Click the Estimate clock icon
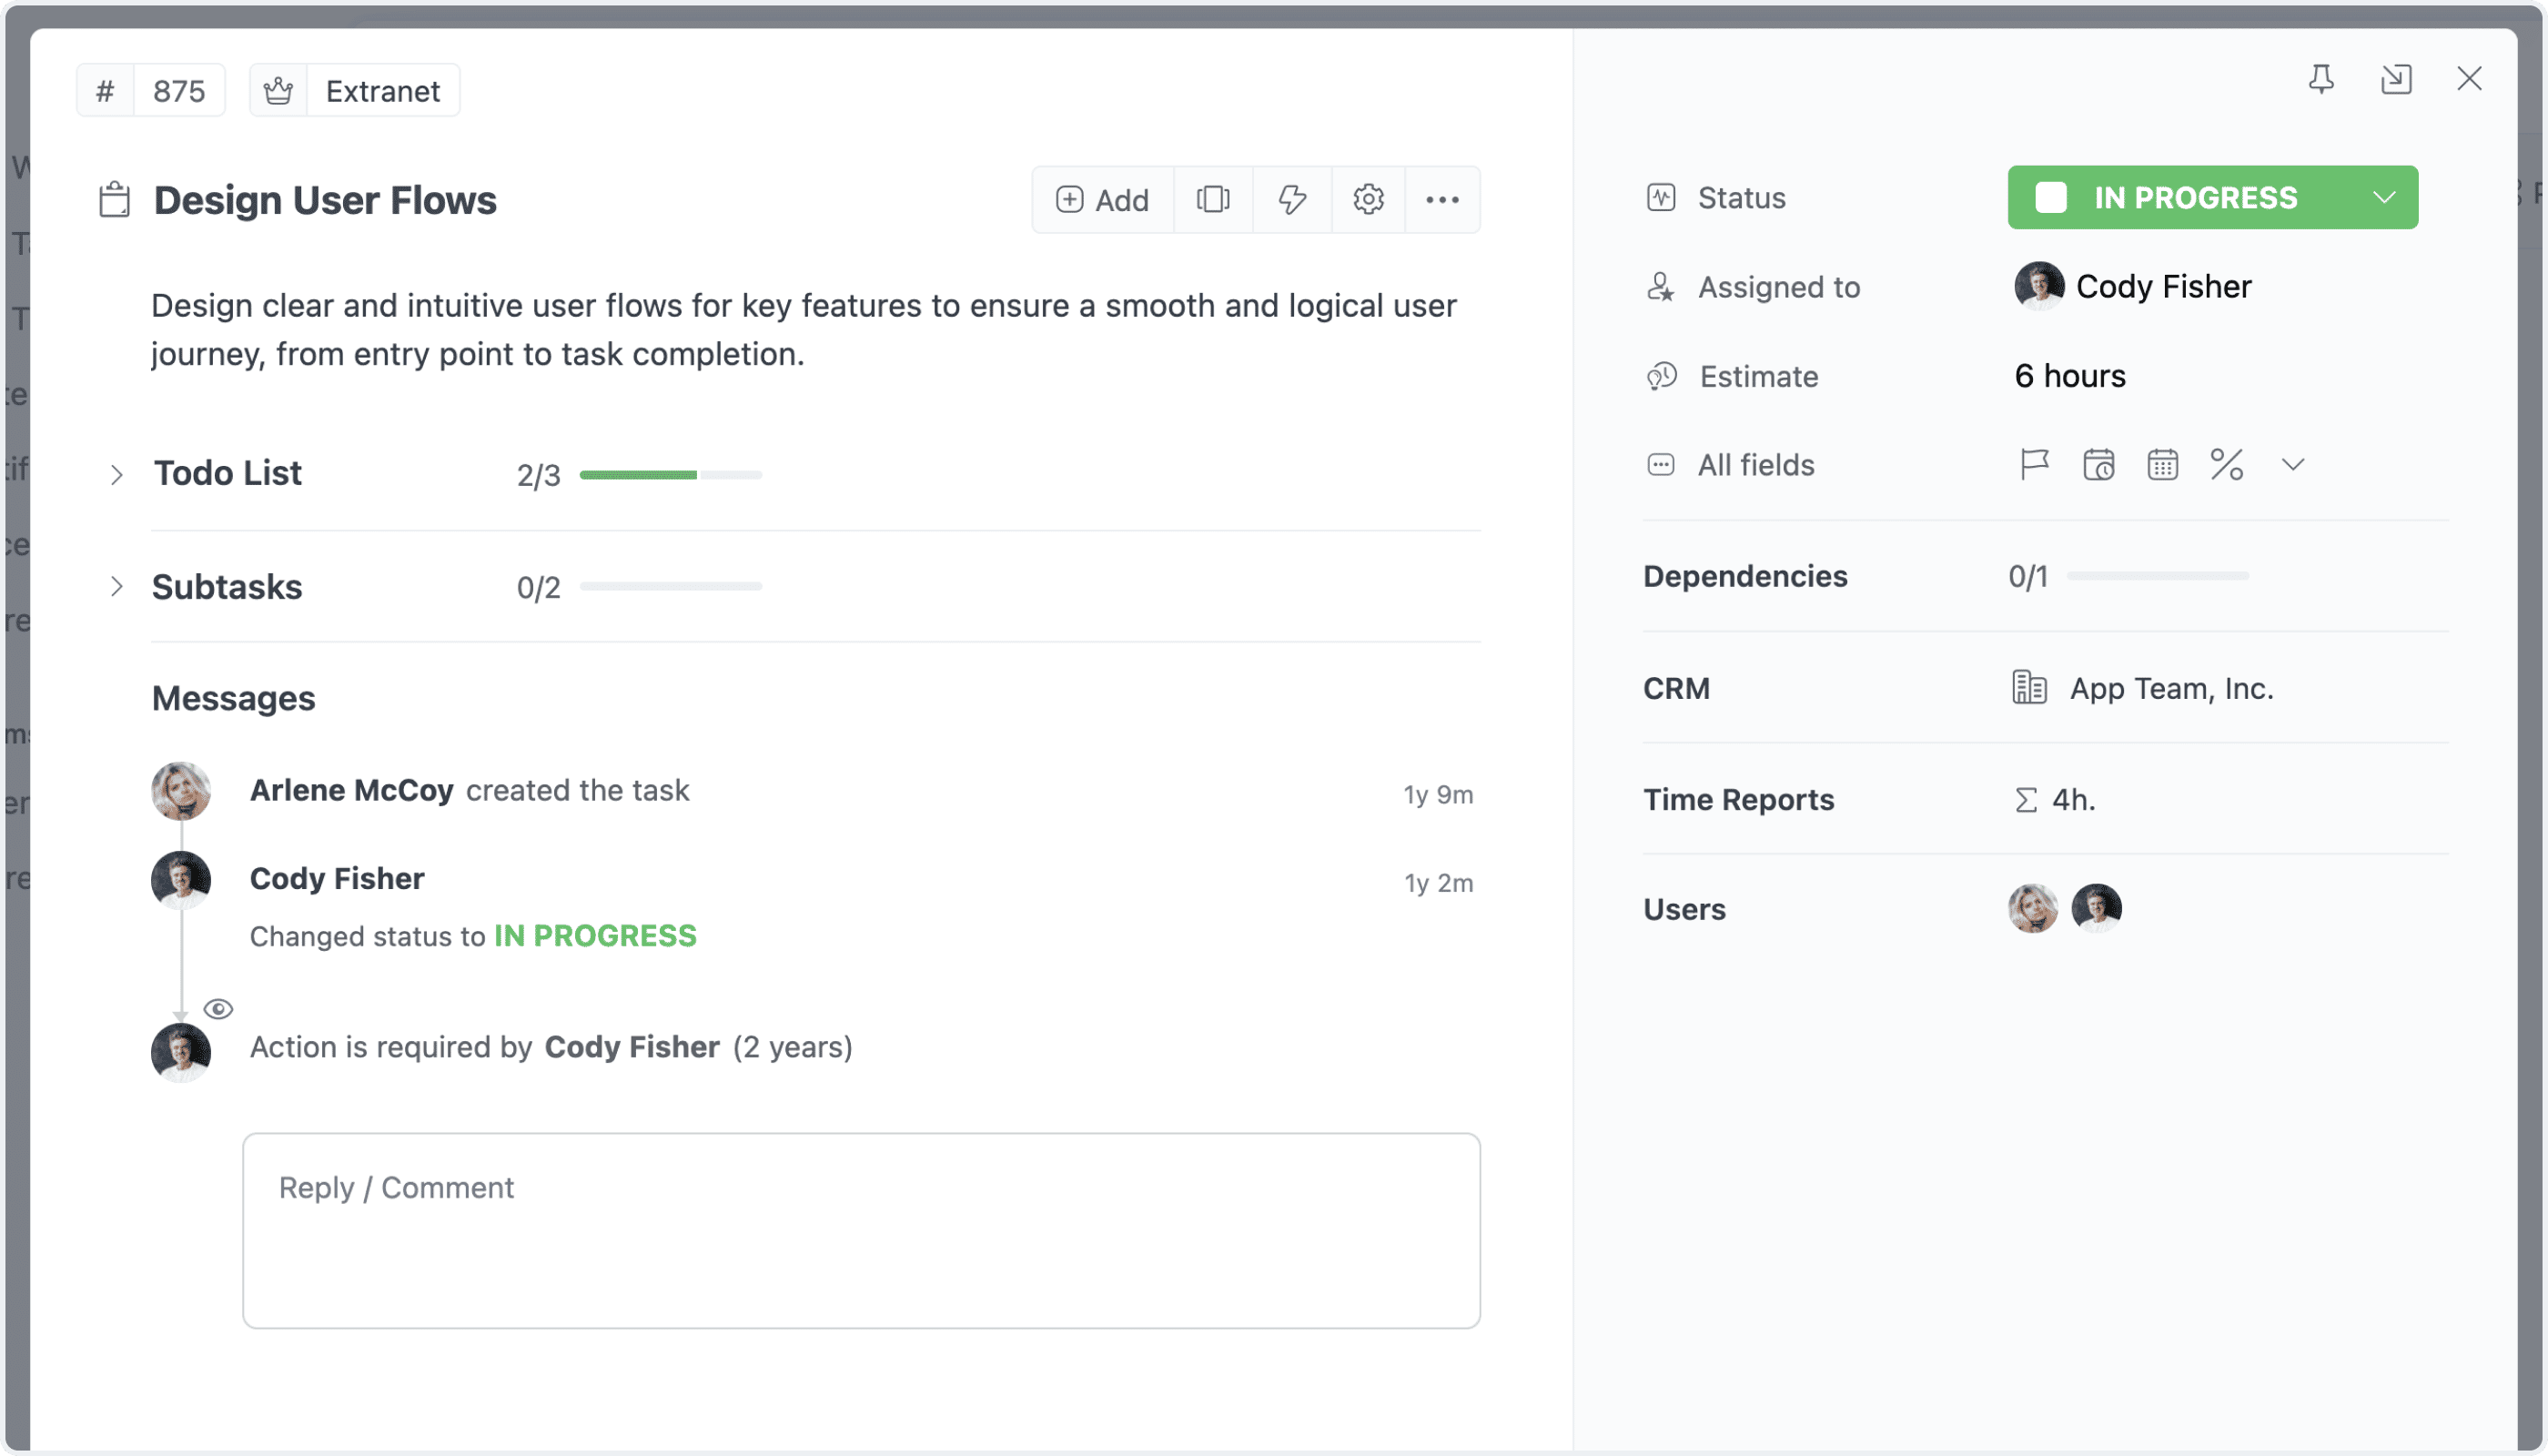 pyautogui.click(x=1662, y=377)
